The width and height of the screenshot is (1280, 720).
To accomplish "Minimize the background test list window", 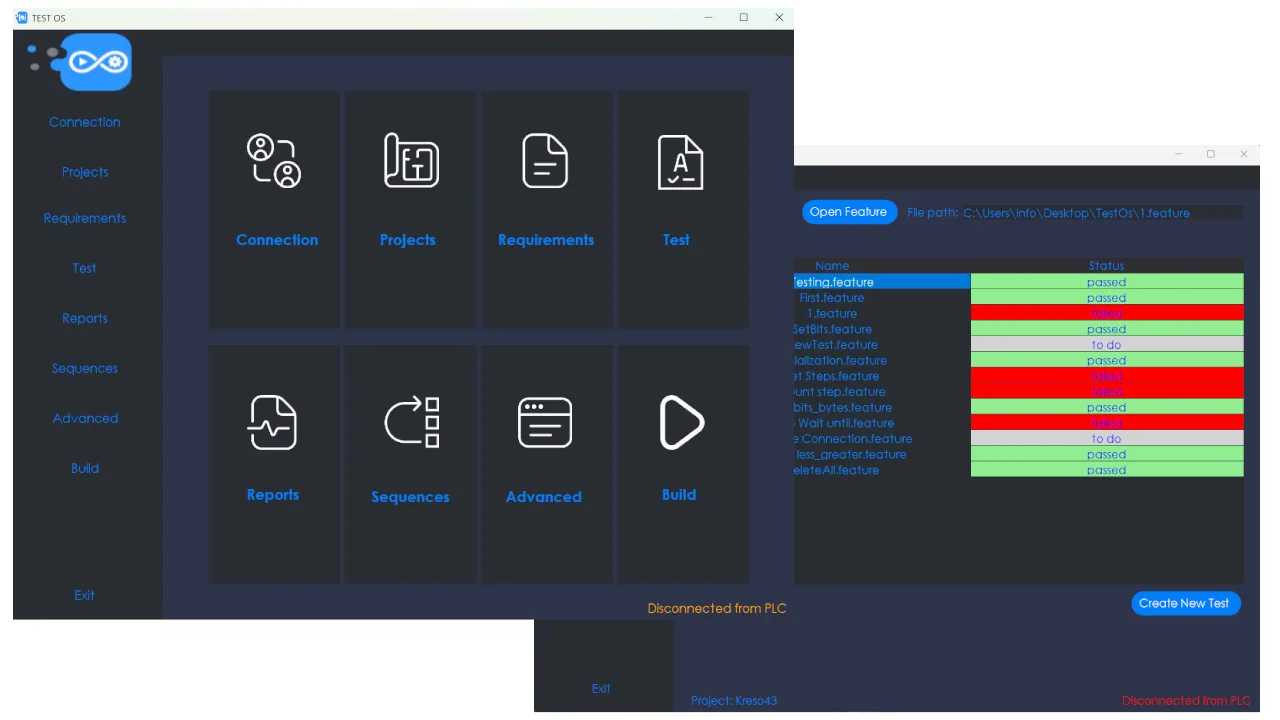I will point(1178,154).
